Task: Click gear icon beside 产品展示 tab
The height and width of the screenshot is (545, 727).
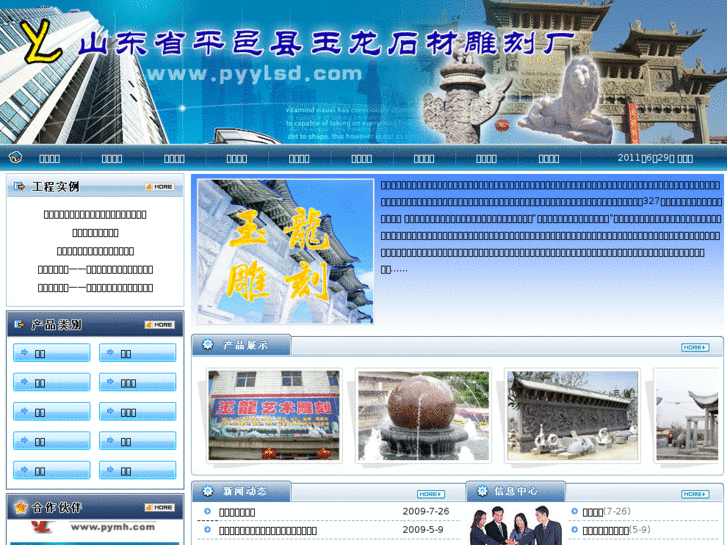Action: (208, 345)
